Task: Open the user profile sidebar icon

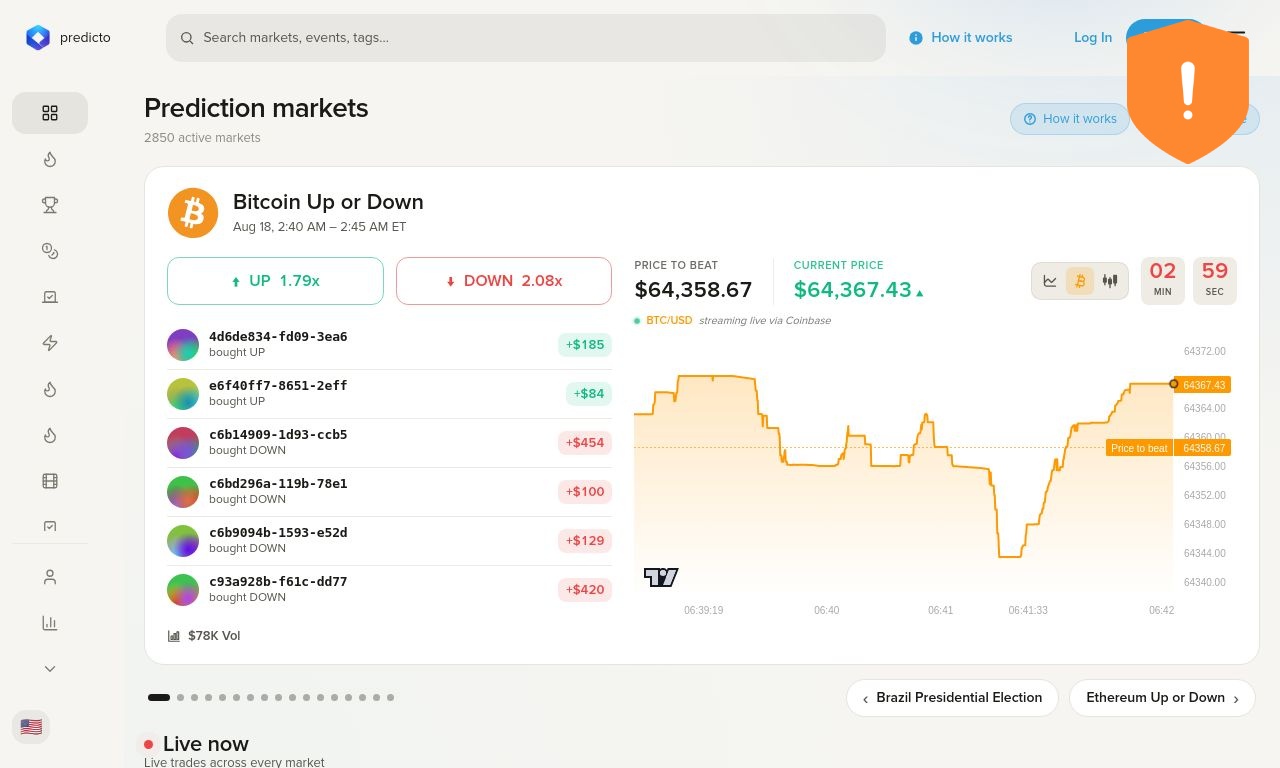Action: tap(50, 577)
